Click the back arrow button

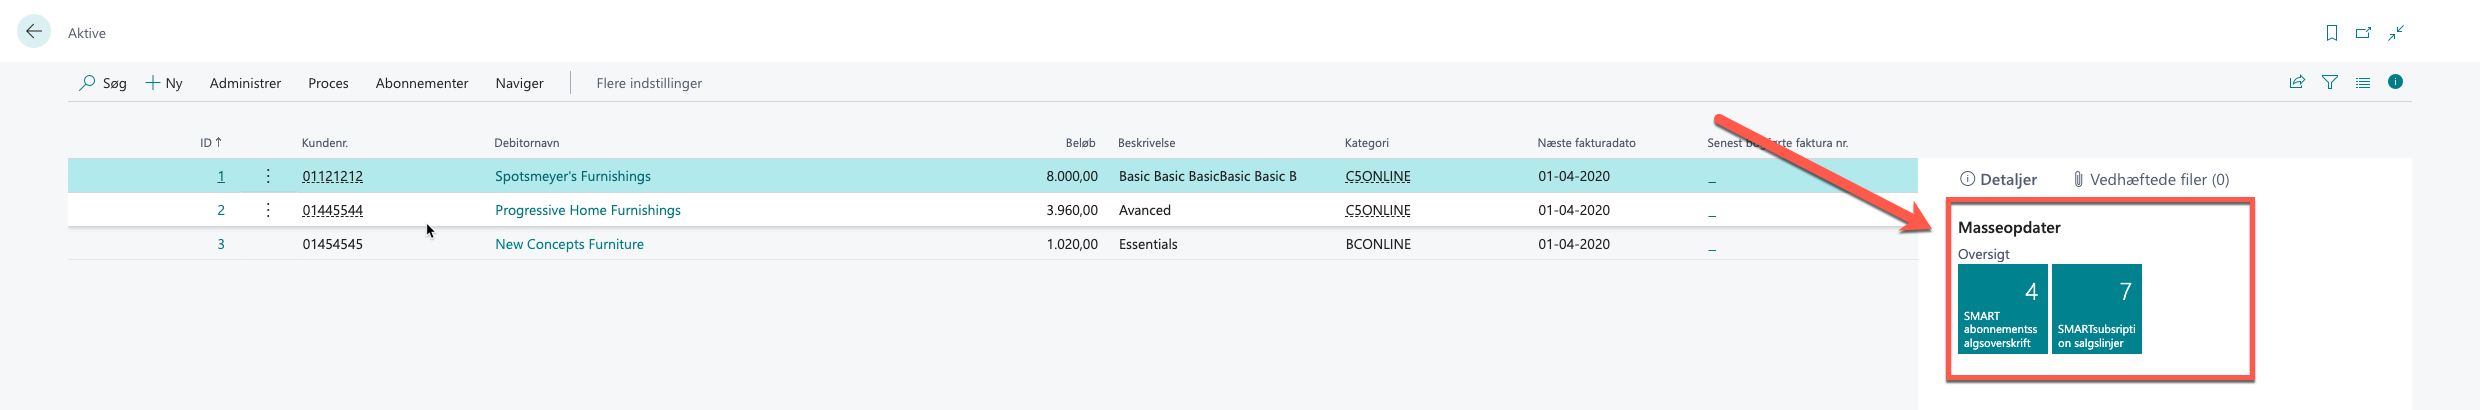click(x=34, y=32)
